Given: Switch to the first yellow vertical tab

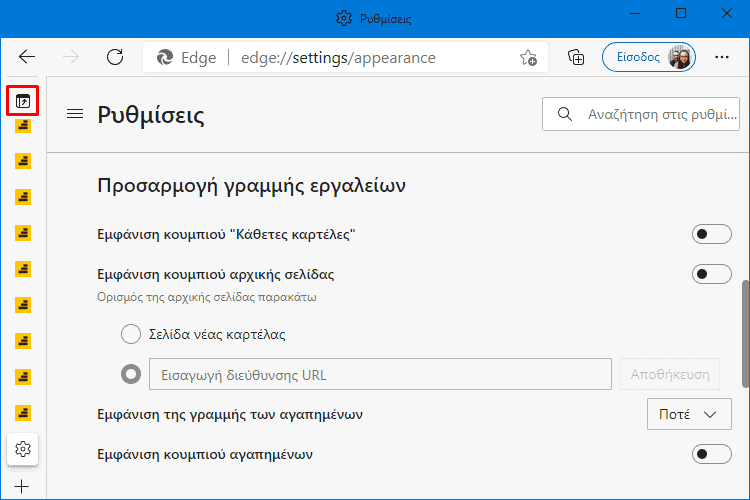Looking at the screenshot, I should 23,125.
